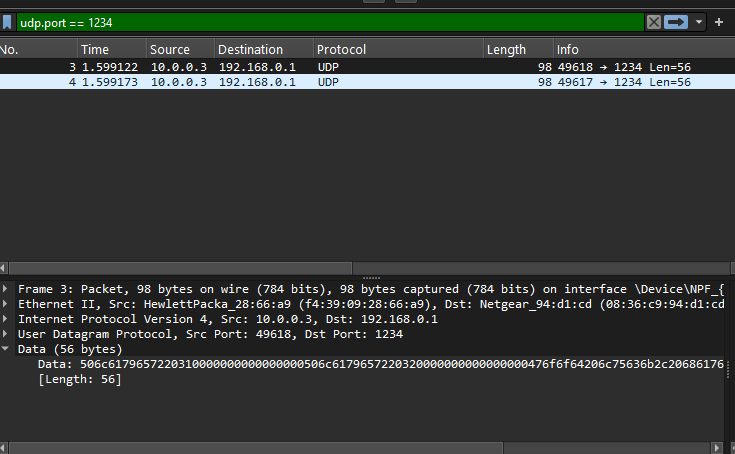The image size is (735, 454).
Task: Expand the User Datagram Protocol node
Action: (x=5, y=334)
